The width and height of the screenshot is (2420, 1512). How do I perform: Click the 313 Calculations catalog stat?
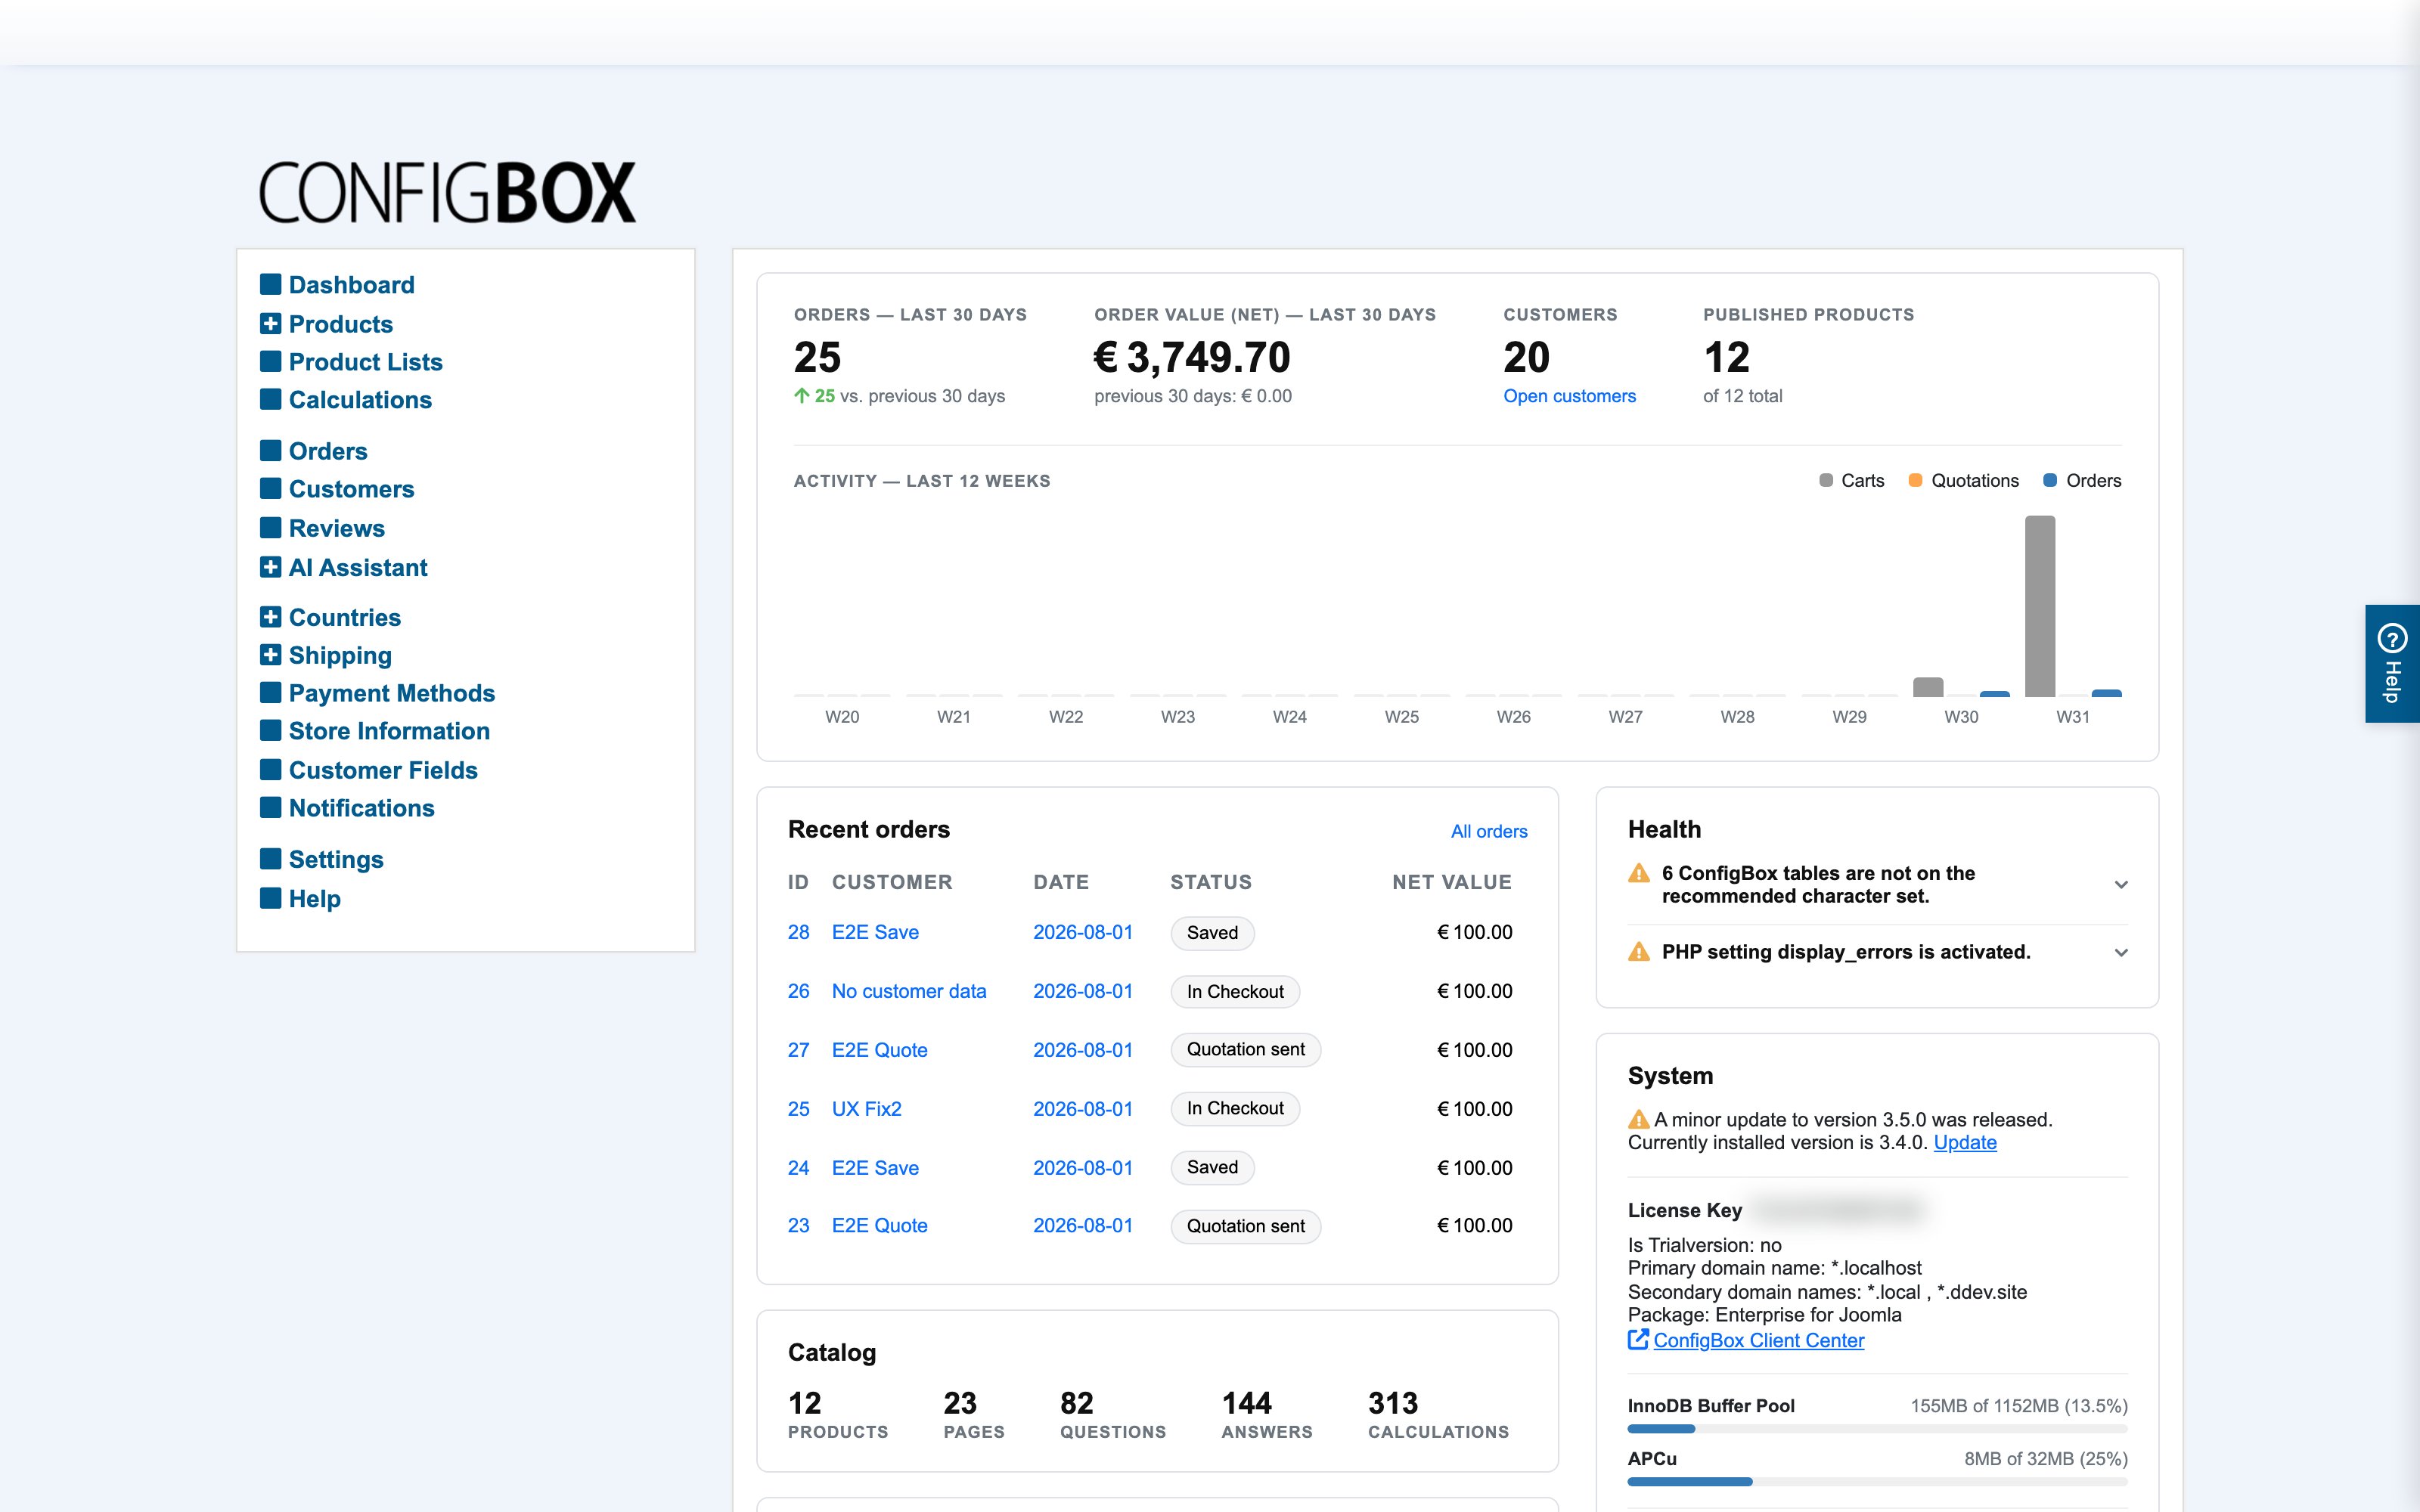[1438, 1415]
